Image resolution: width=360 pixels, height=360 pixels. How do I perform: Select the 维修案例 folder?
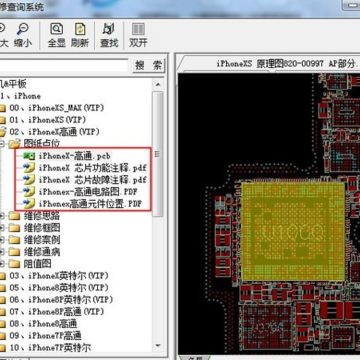tap(42, 240)
